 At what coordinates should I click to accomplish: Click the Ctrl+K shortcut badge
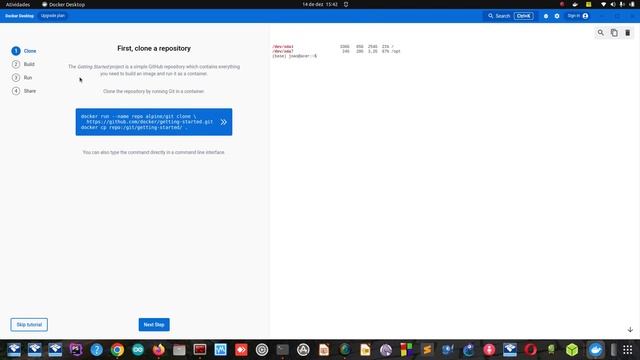click(x=524, y=16)
